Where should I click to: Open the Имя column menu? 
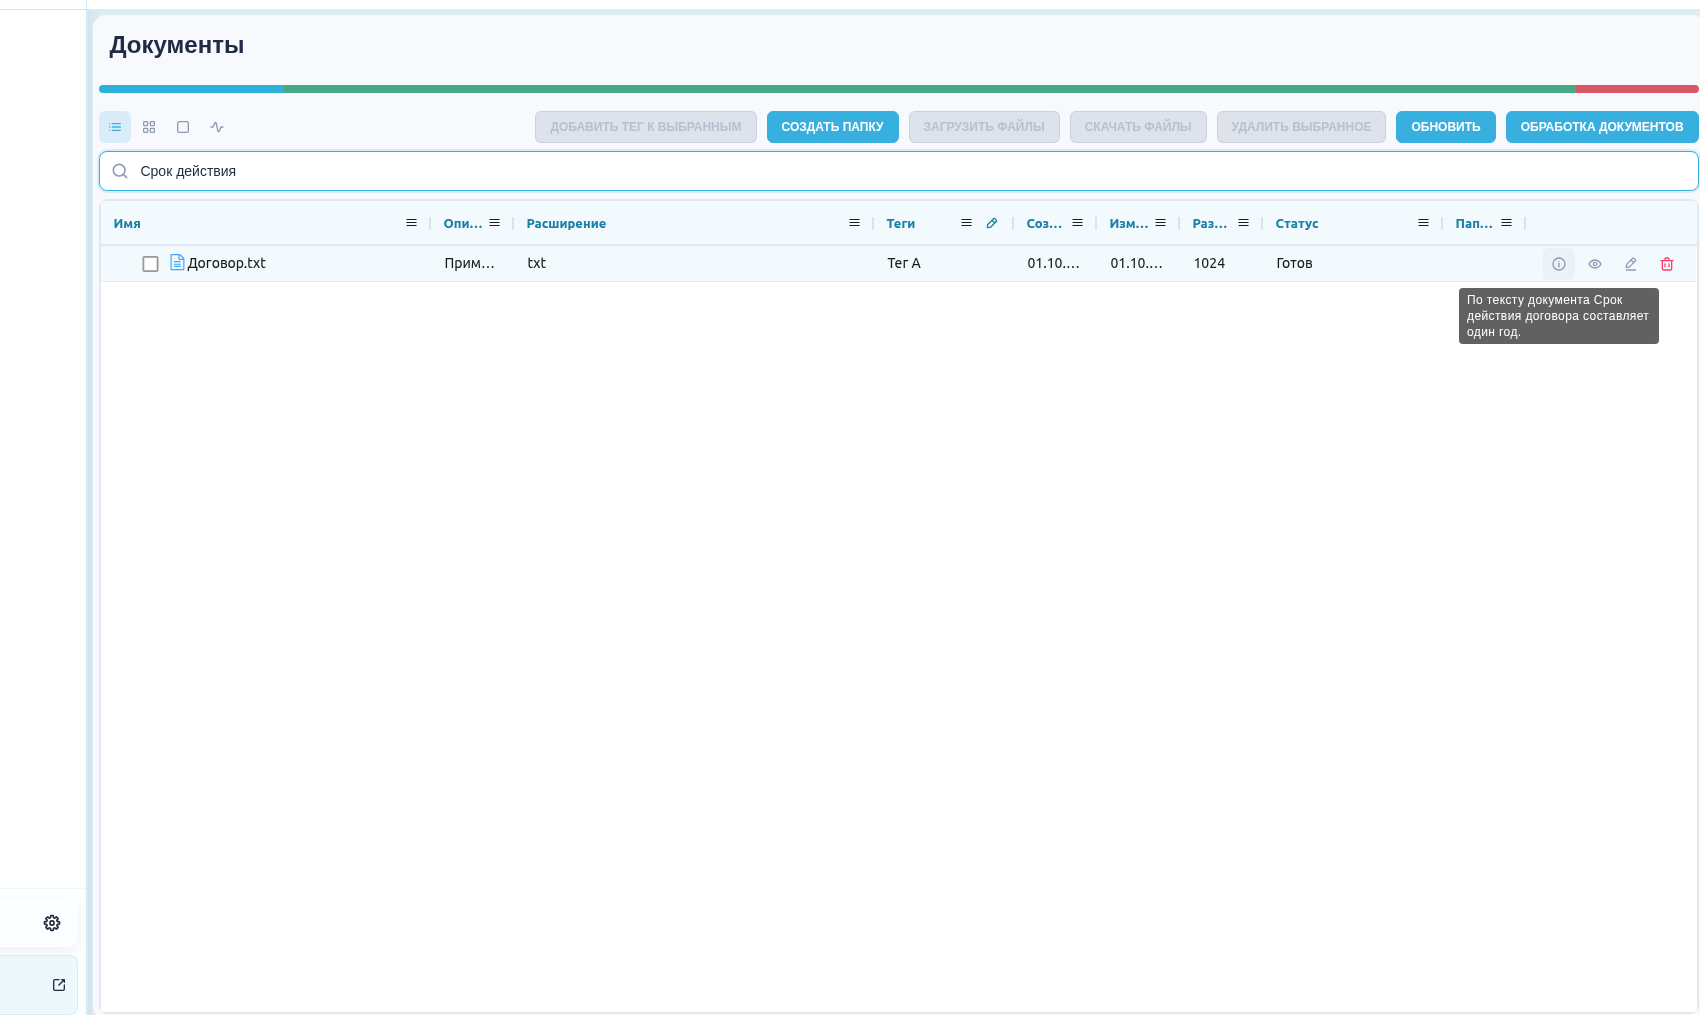[x=411, y=223]
